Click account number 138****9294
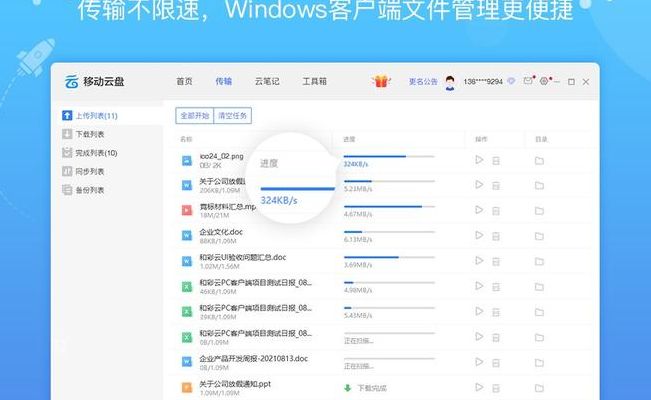 [483, 81]
